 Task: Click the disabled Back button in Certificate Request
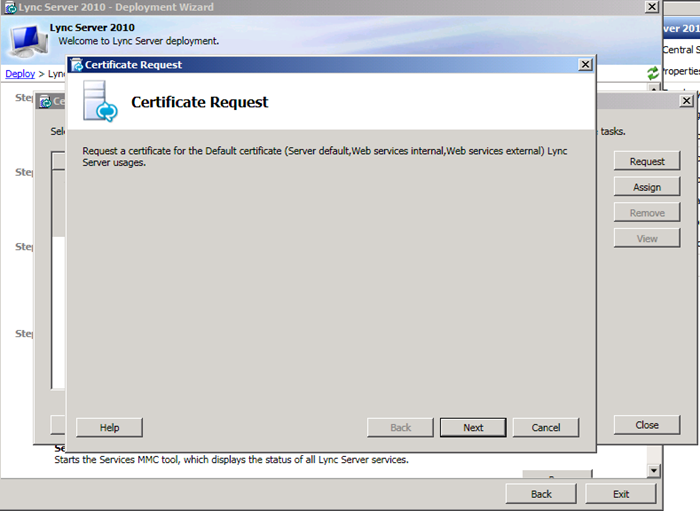click(400, 427)
